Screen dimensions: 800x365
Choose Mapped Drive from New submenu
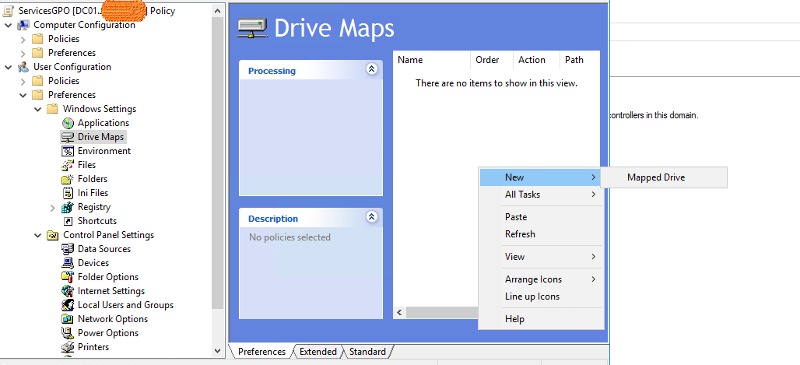(x=664, y=178)
